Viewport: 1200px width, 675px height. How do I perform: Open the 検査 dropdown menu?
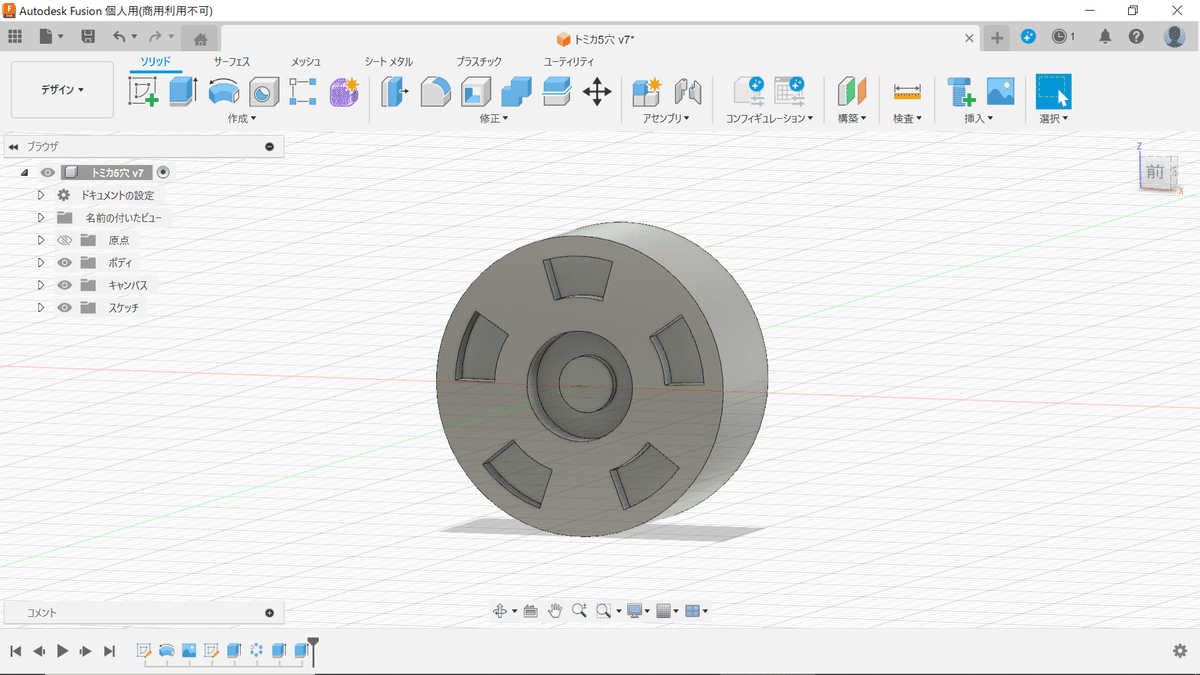[x=907, y=118]
